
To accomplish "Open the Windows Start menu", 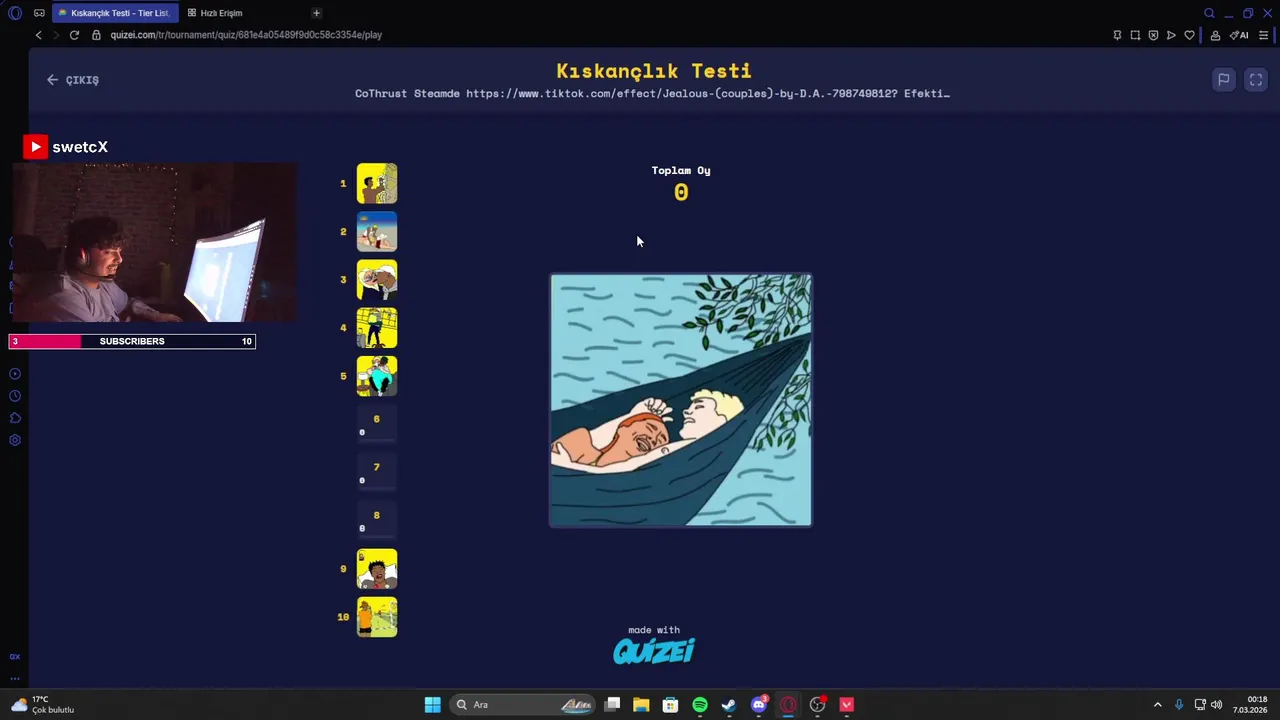I will (432, 705).
